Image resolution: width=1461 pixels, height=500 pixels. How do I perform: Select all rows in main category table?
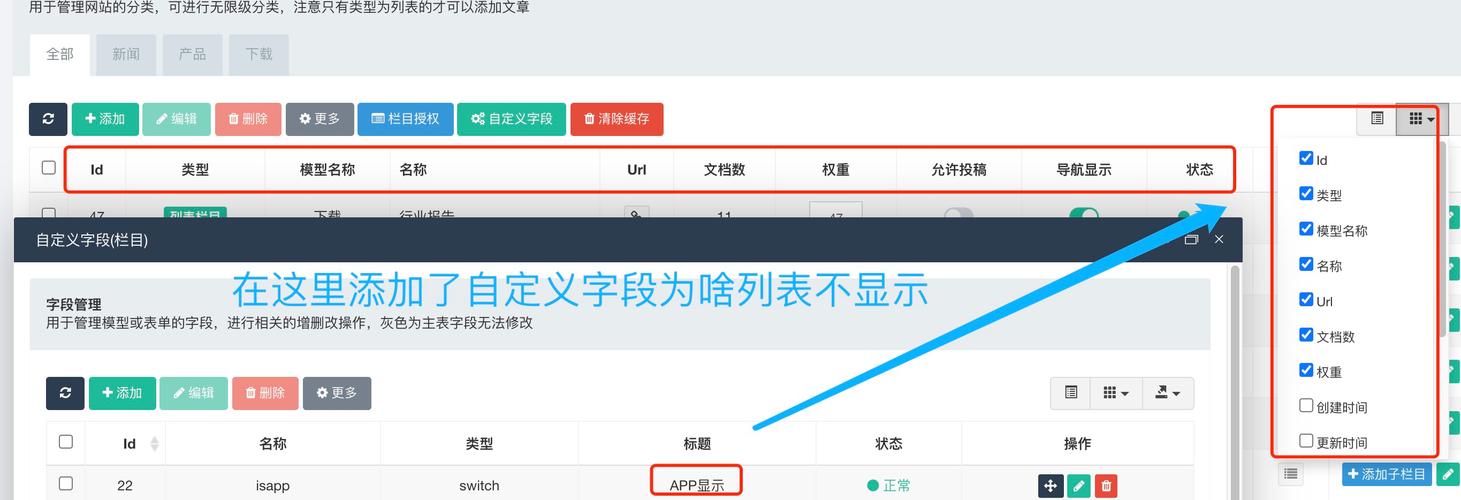(x=48, y=167)
